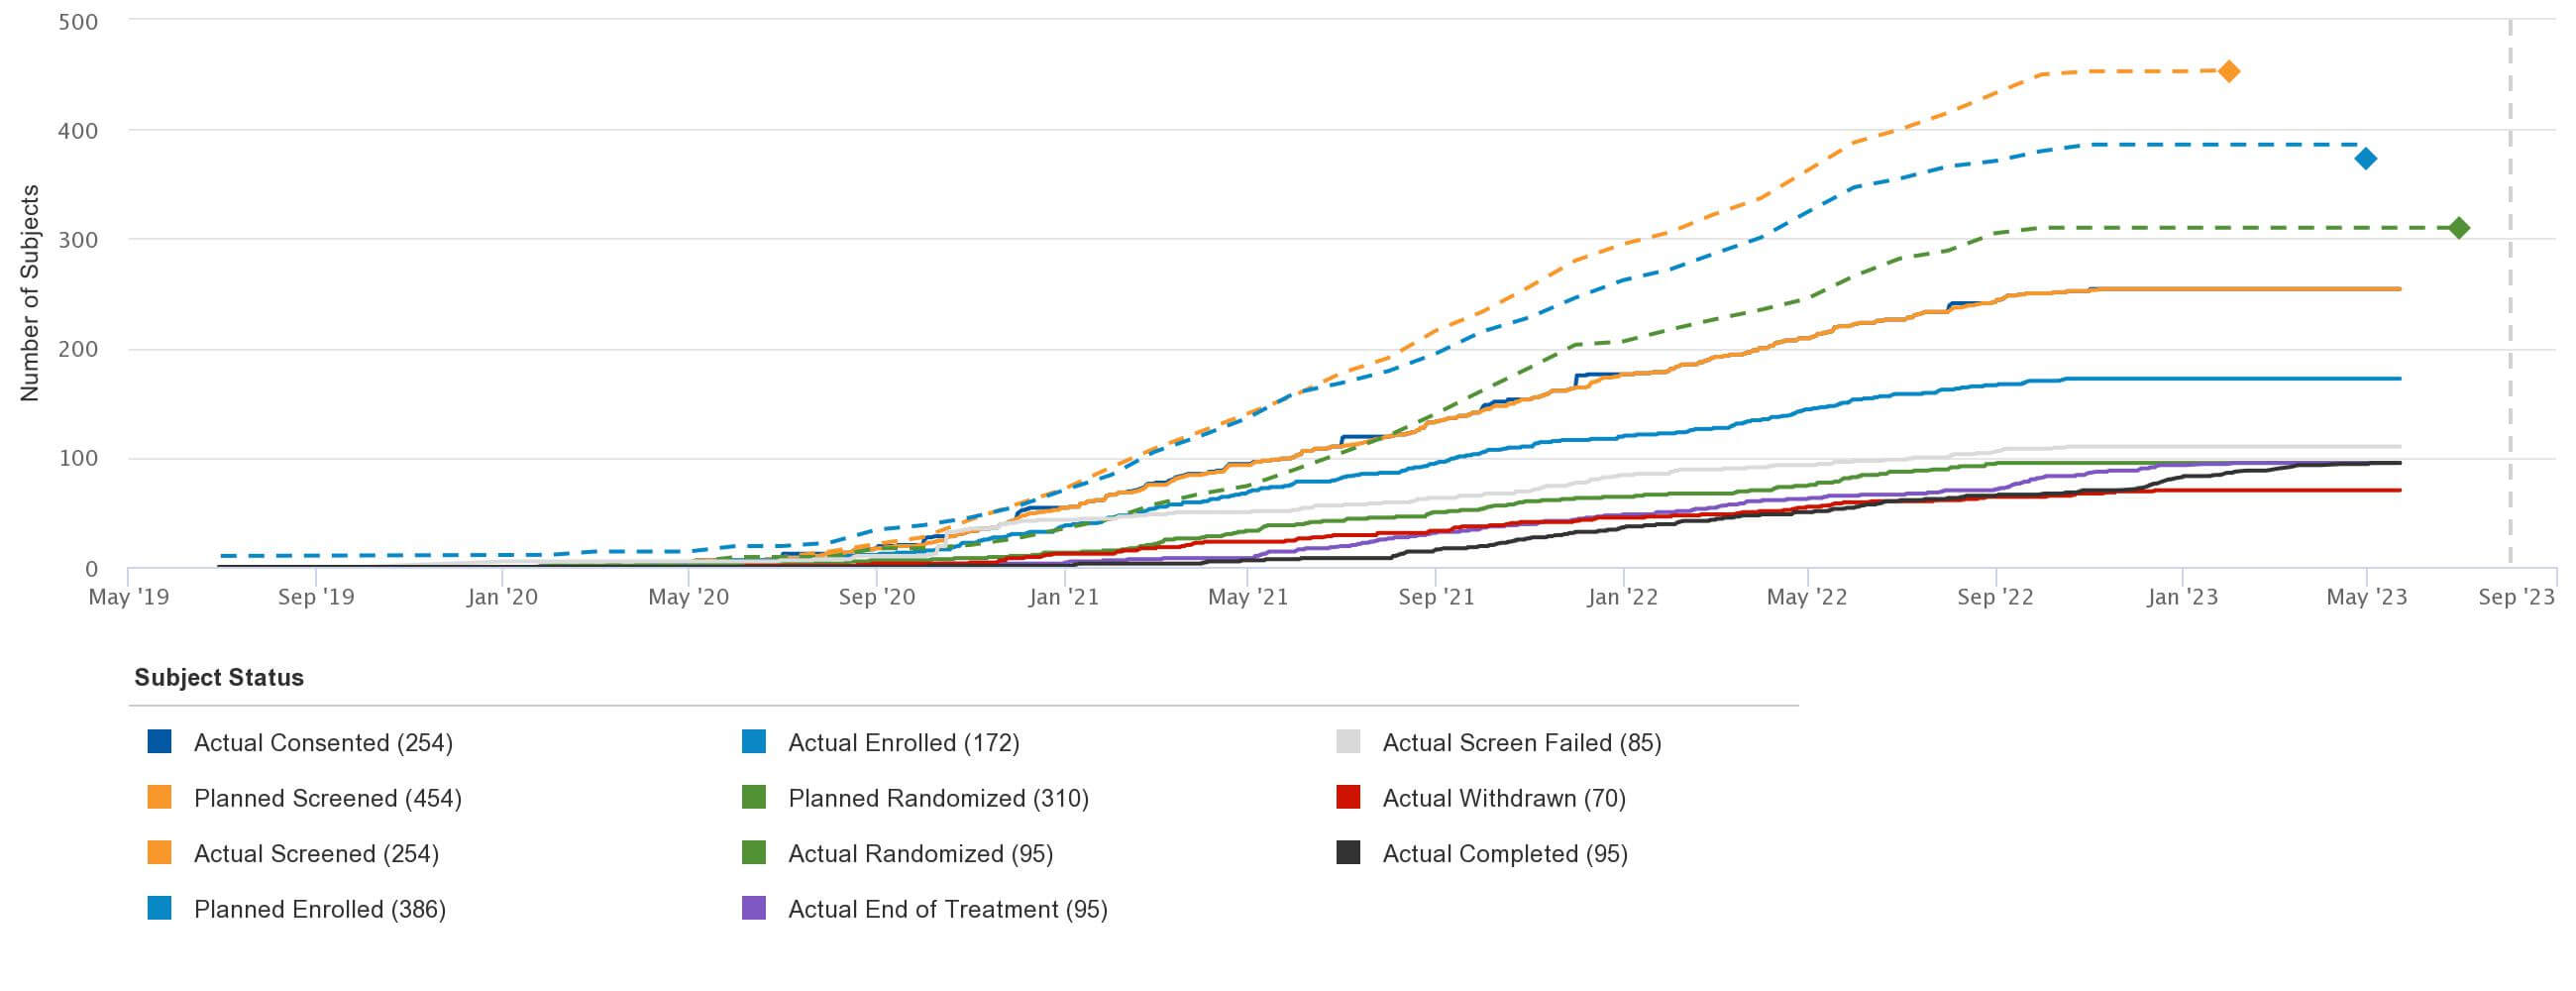The width and height of the screenshot is (2576, 991).
Task: Click the Sep '23 x-axis label
Action: (2516, 597)
